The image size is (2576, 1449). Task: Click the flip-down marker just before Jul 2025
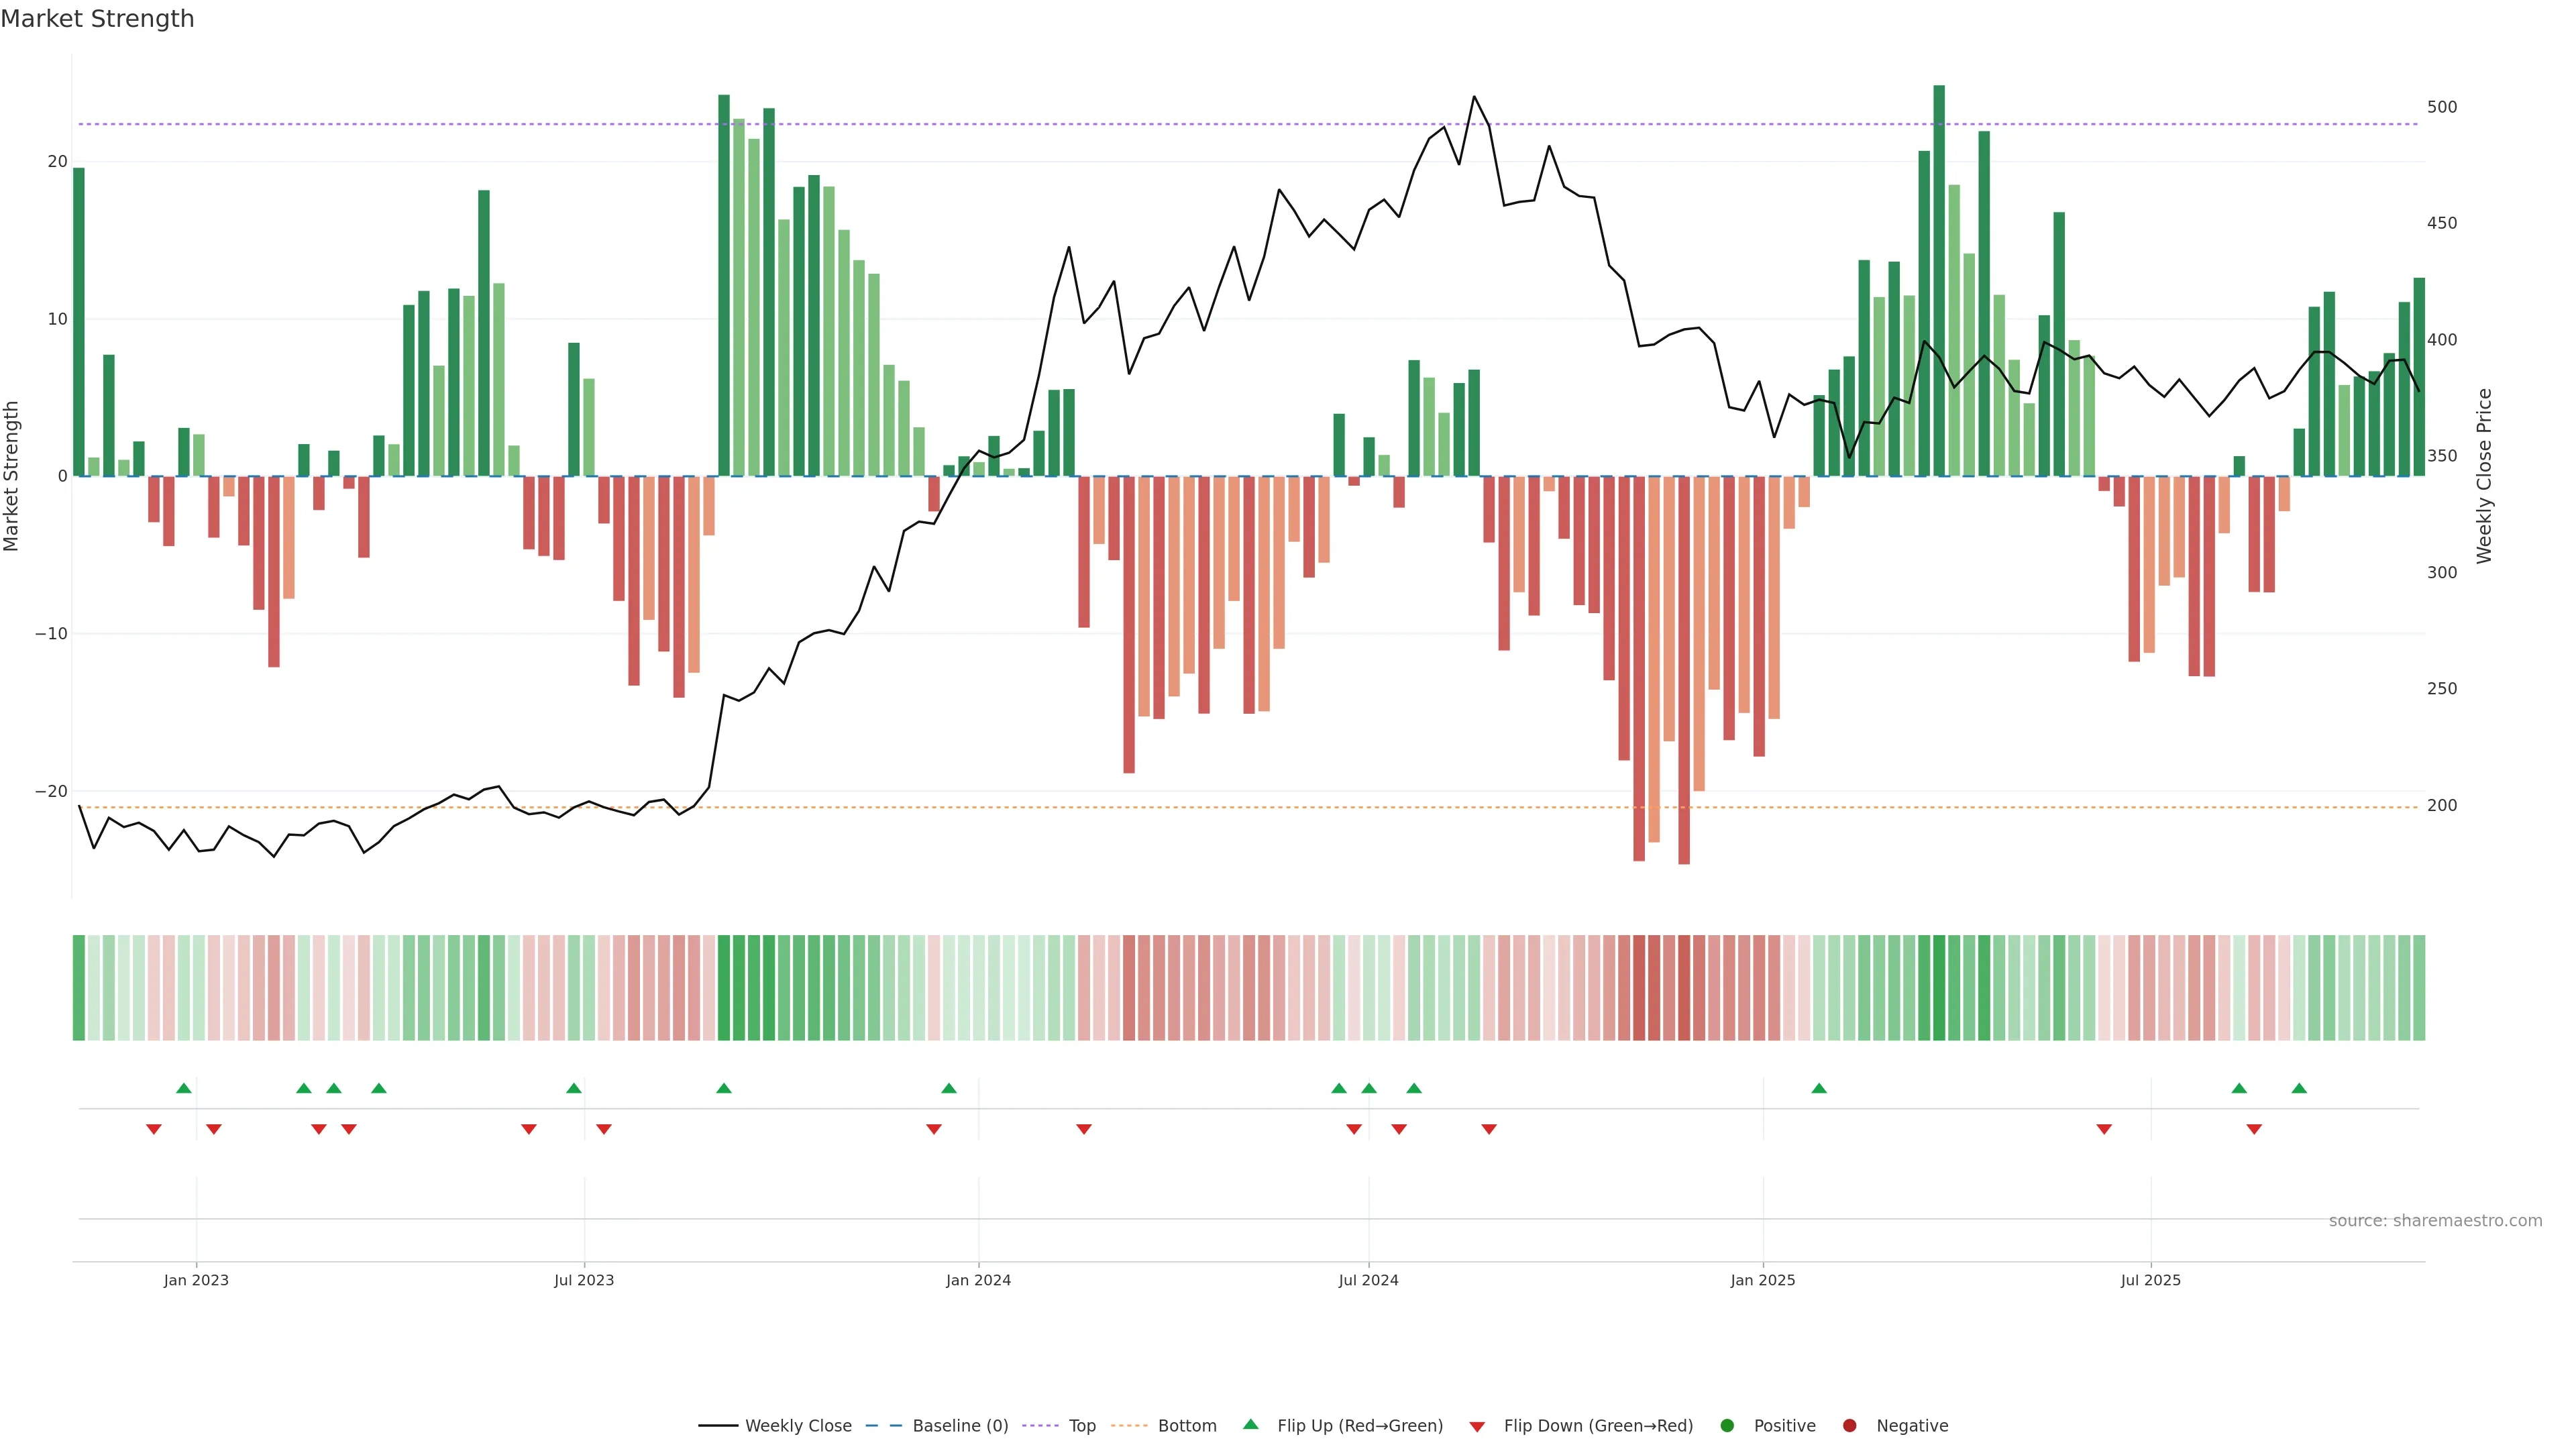tap(2104, 1129)
